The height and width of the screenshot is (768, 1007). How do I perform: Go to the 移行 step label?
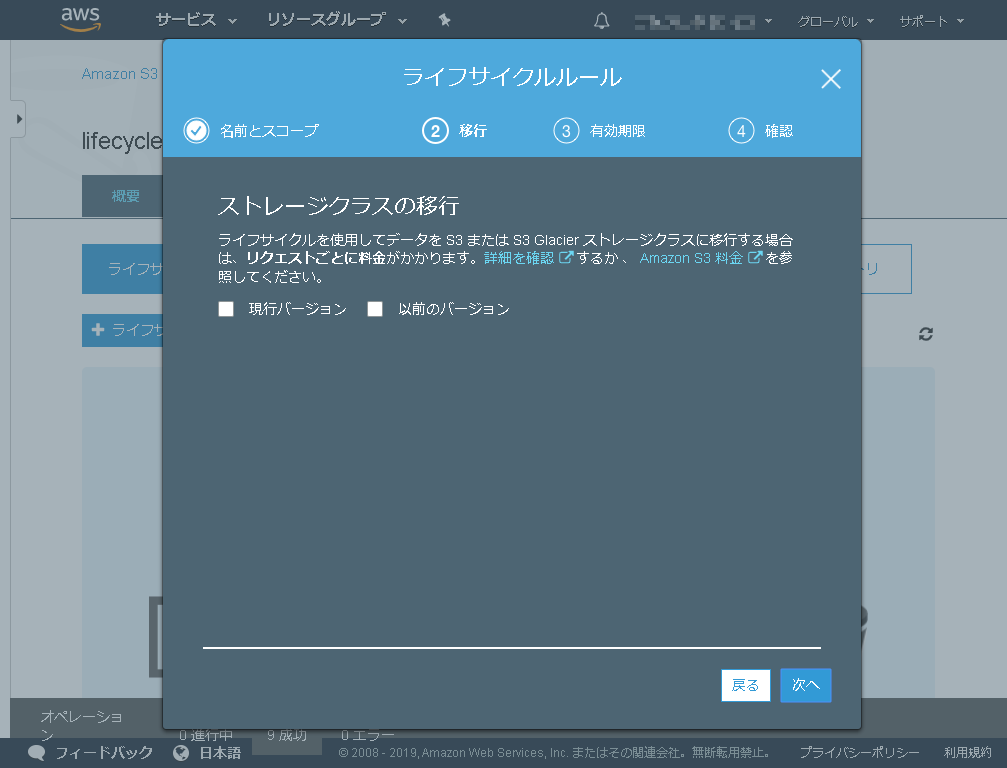click(x=473, y=131)
